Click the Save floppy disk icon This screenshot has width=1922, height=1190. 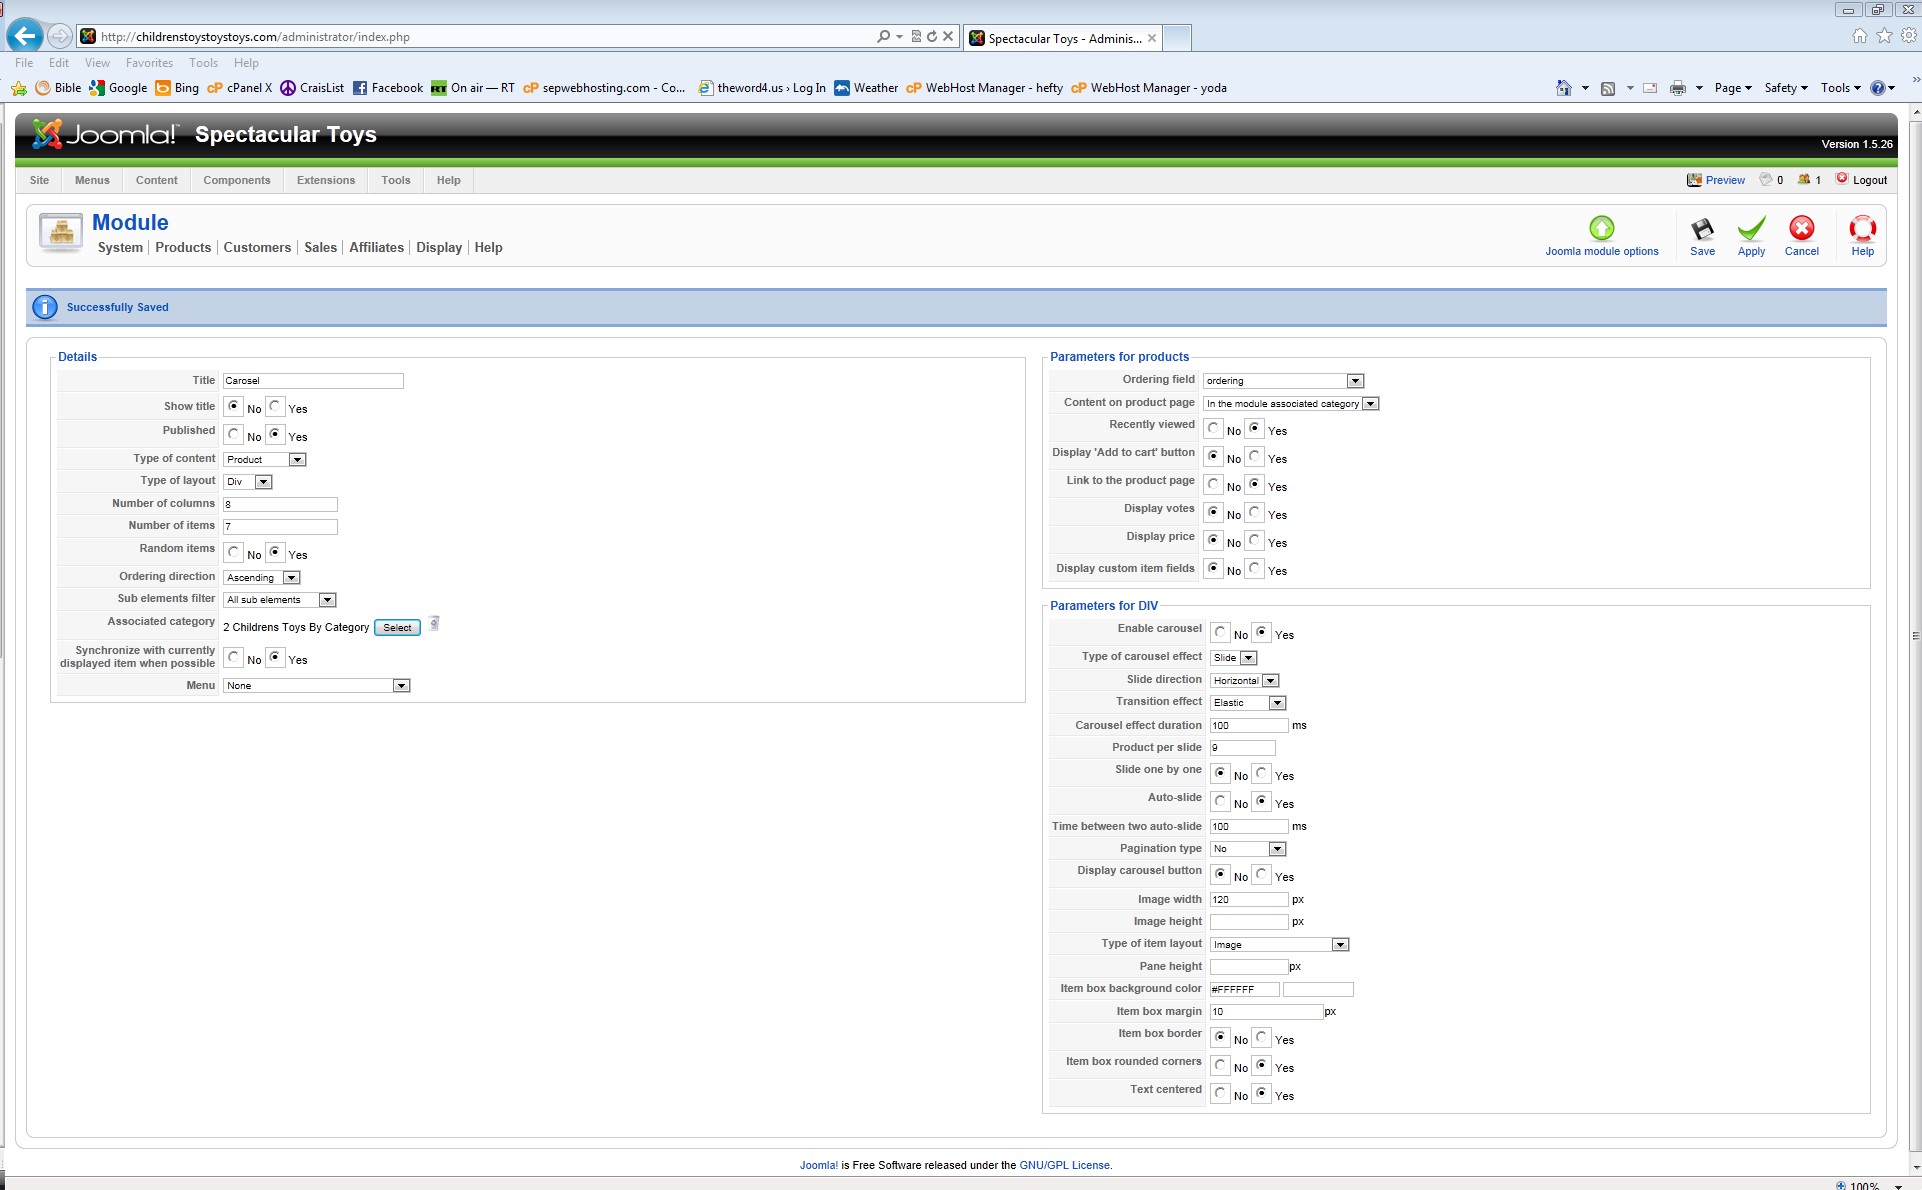[1702, 230]
